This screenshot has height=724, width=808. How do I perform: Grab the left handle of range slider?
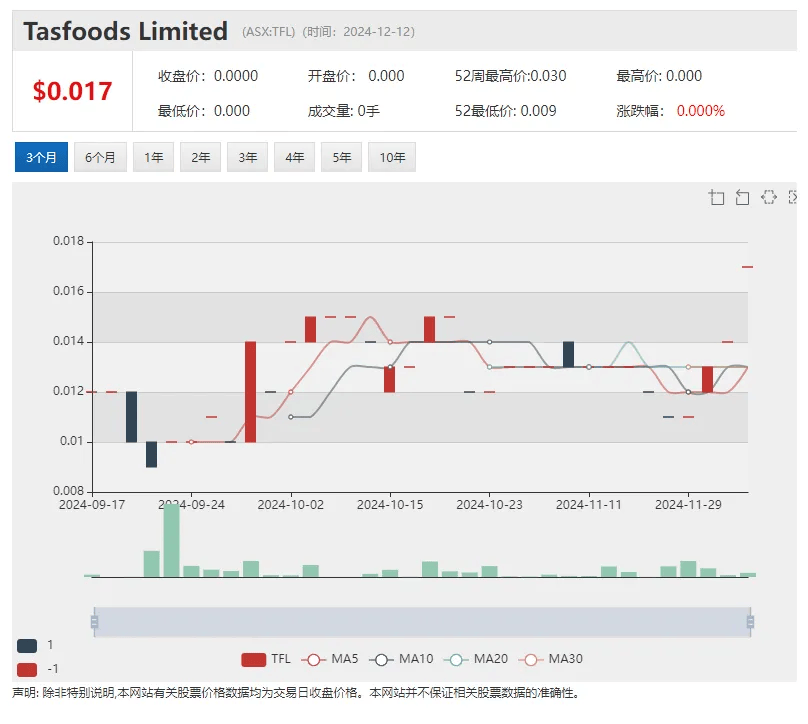pyautogui.click(x=94, y=622)
